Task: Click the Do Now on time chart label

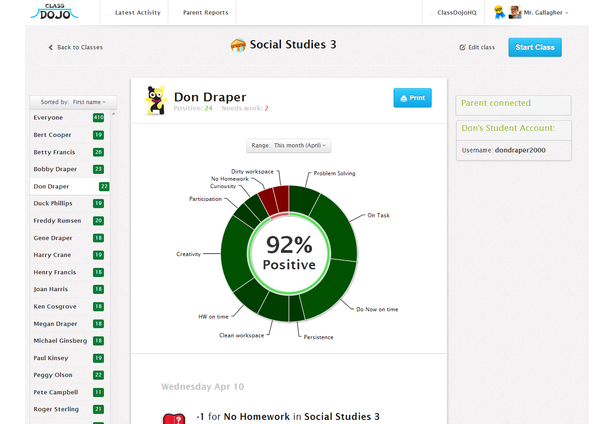Action: 377,309
